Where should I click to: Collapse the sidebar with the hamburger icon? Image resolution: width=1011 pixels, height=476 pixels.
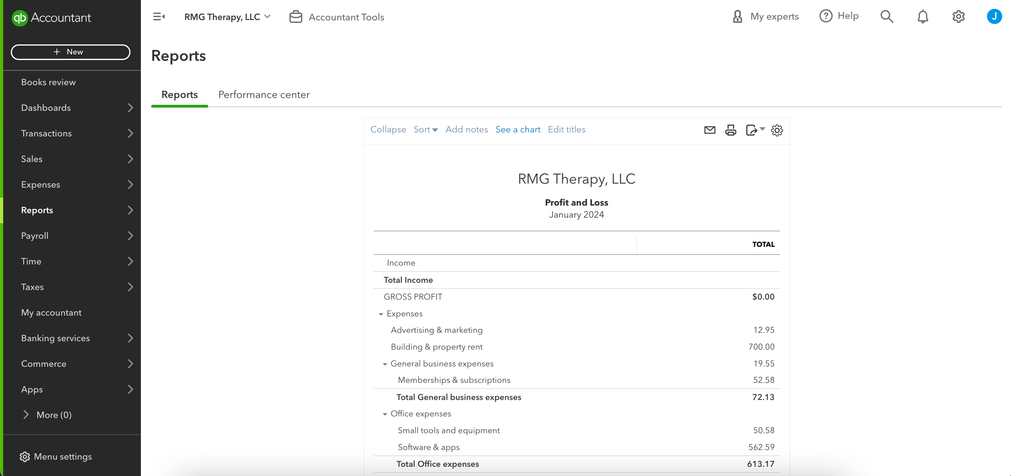coord(159,17)
